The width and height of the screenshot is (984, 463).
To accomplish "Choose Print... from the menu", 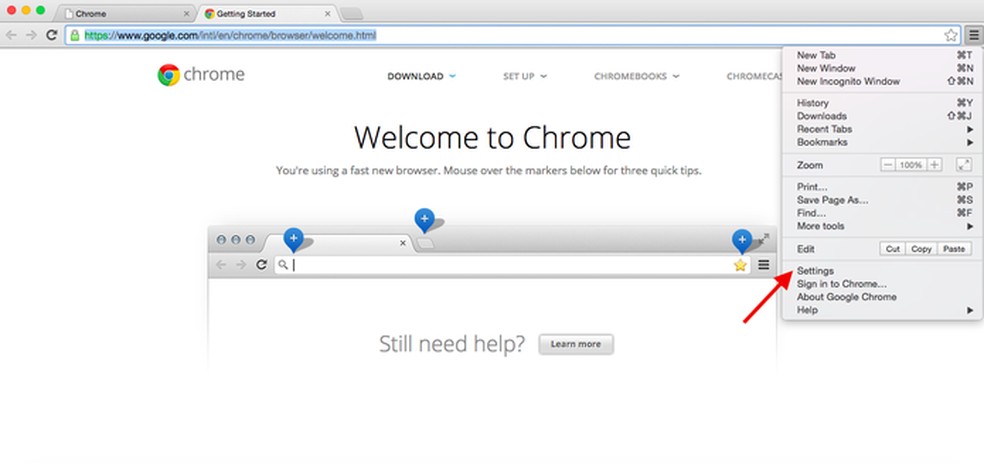I will pos(882,187).
